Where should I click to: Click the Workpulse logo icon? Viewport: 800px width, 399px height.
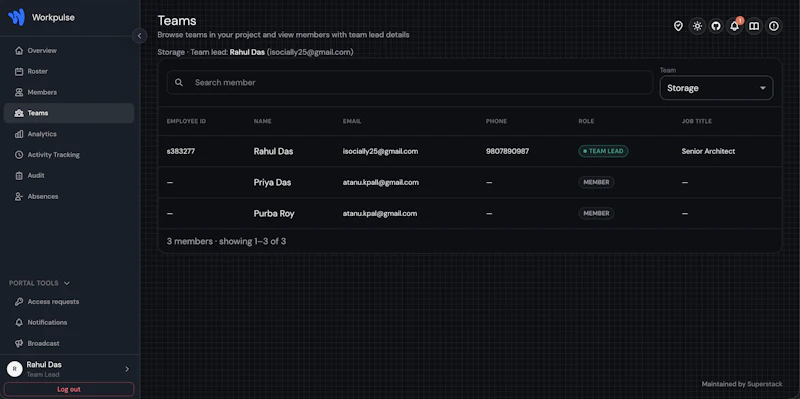pyautogui.click(x=16, y=17)
